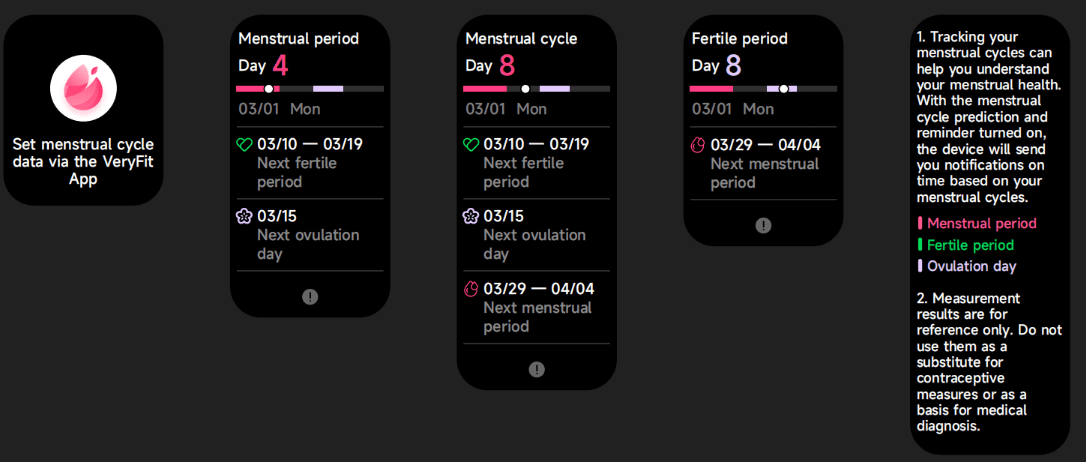1086x462 pixels.
Task: Click the lavender Day 8 number
Action: (733, 66)
